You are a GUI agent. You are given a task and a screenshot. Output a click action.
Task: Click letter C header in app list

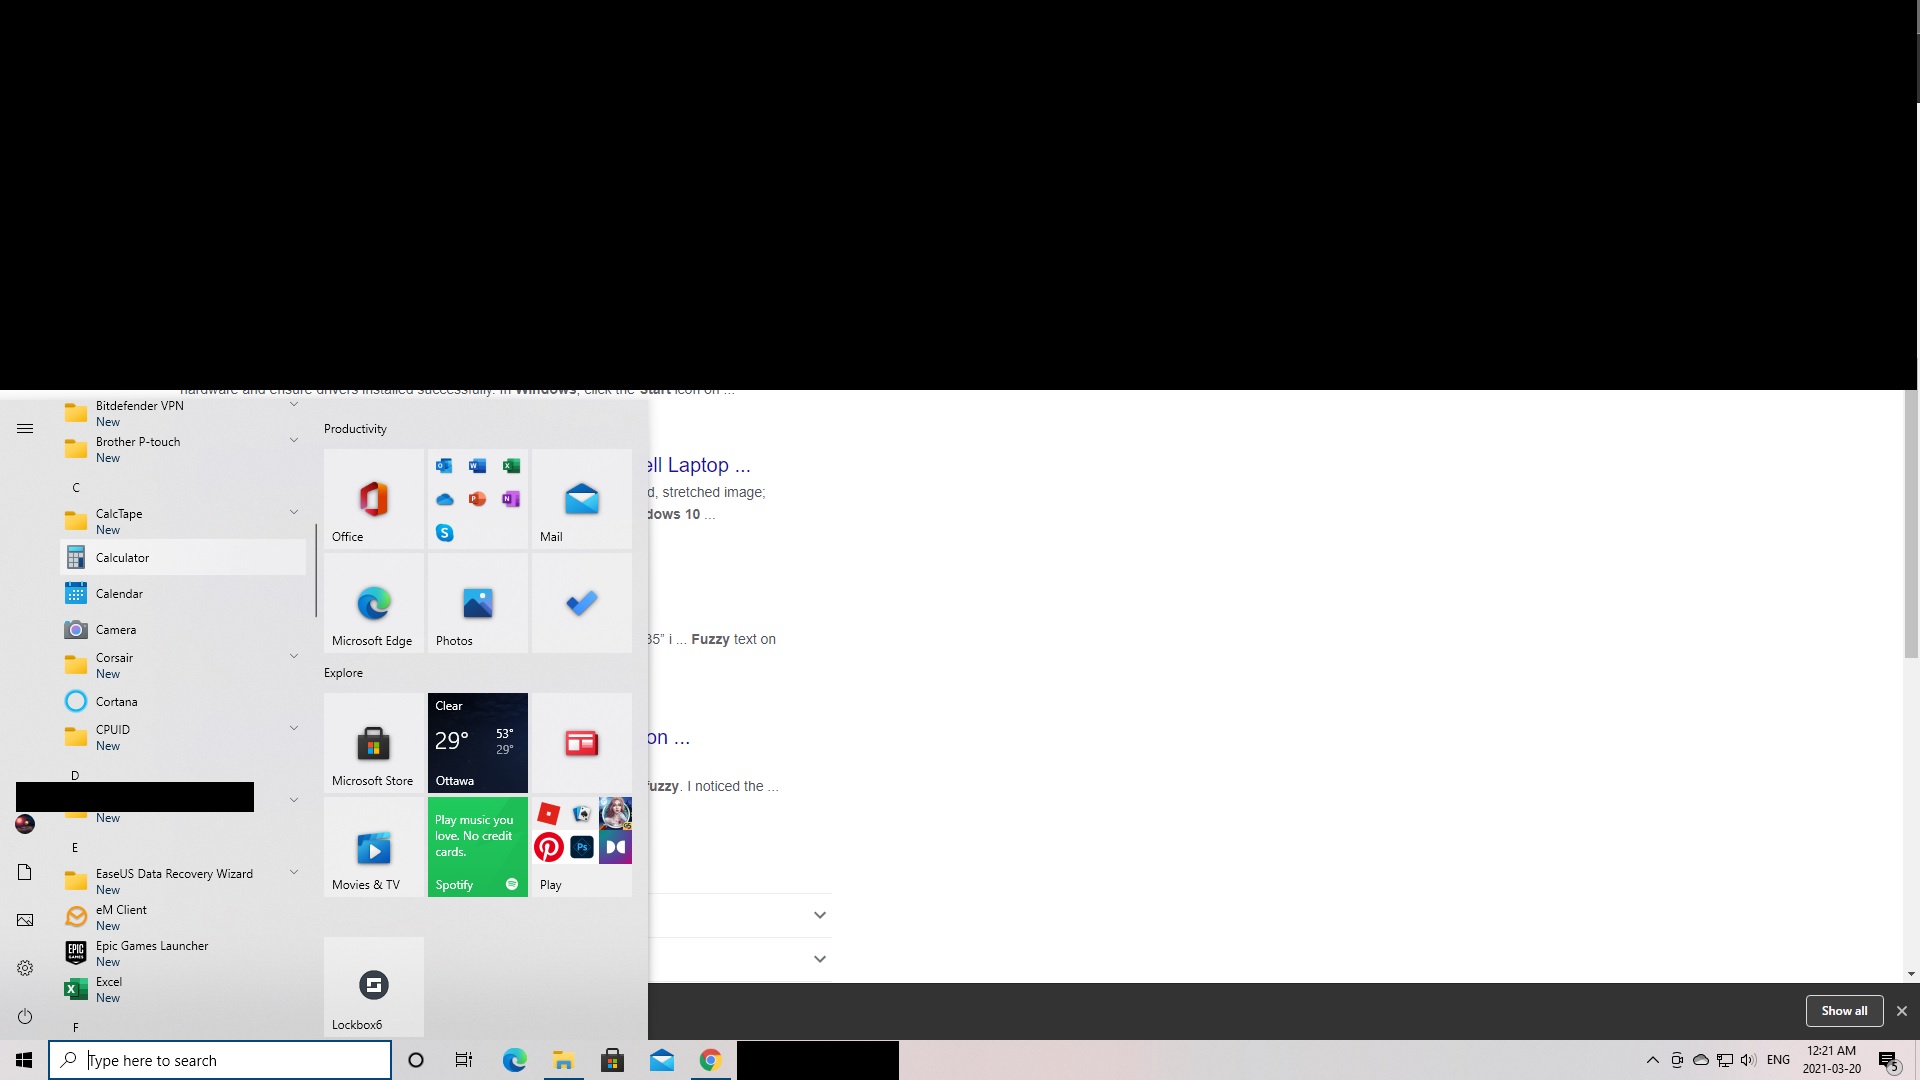point(75,487)
